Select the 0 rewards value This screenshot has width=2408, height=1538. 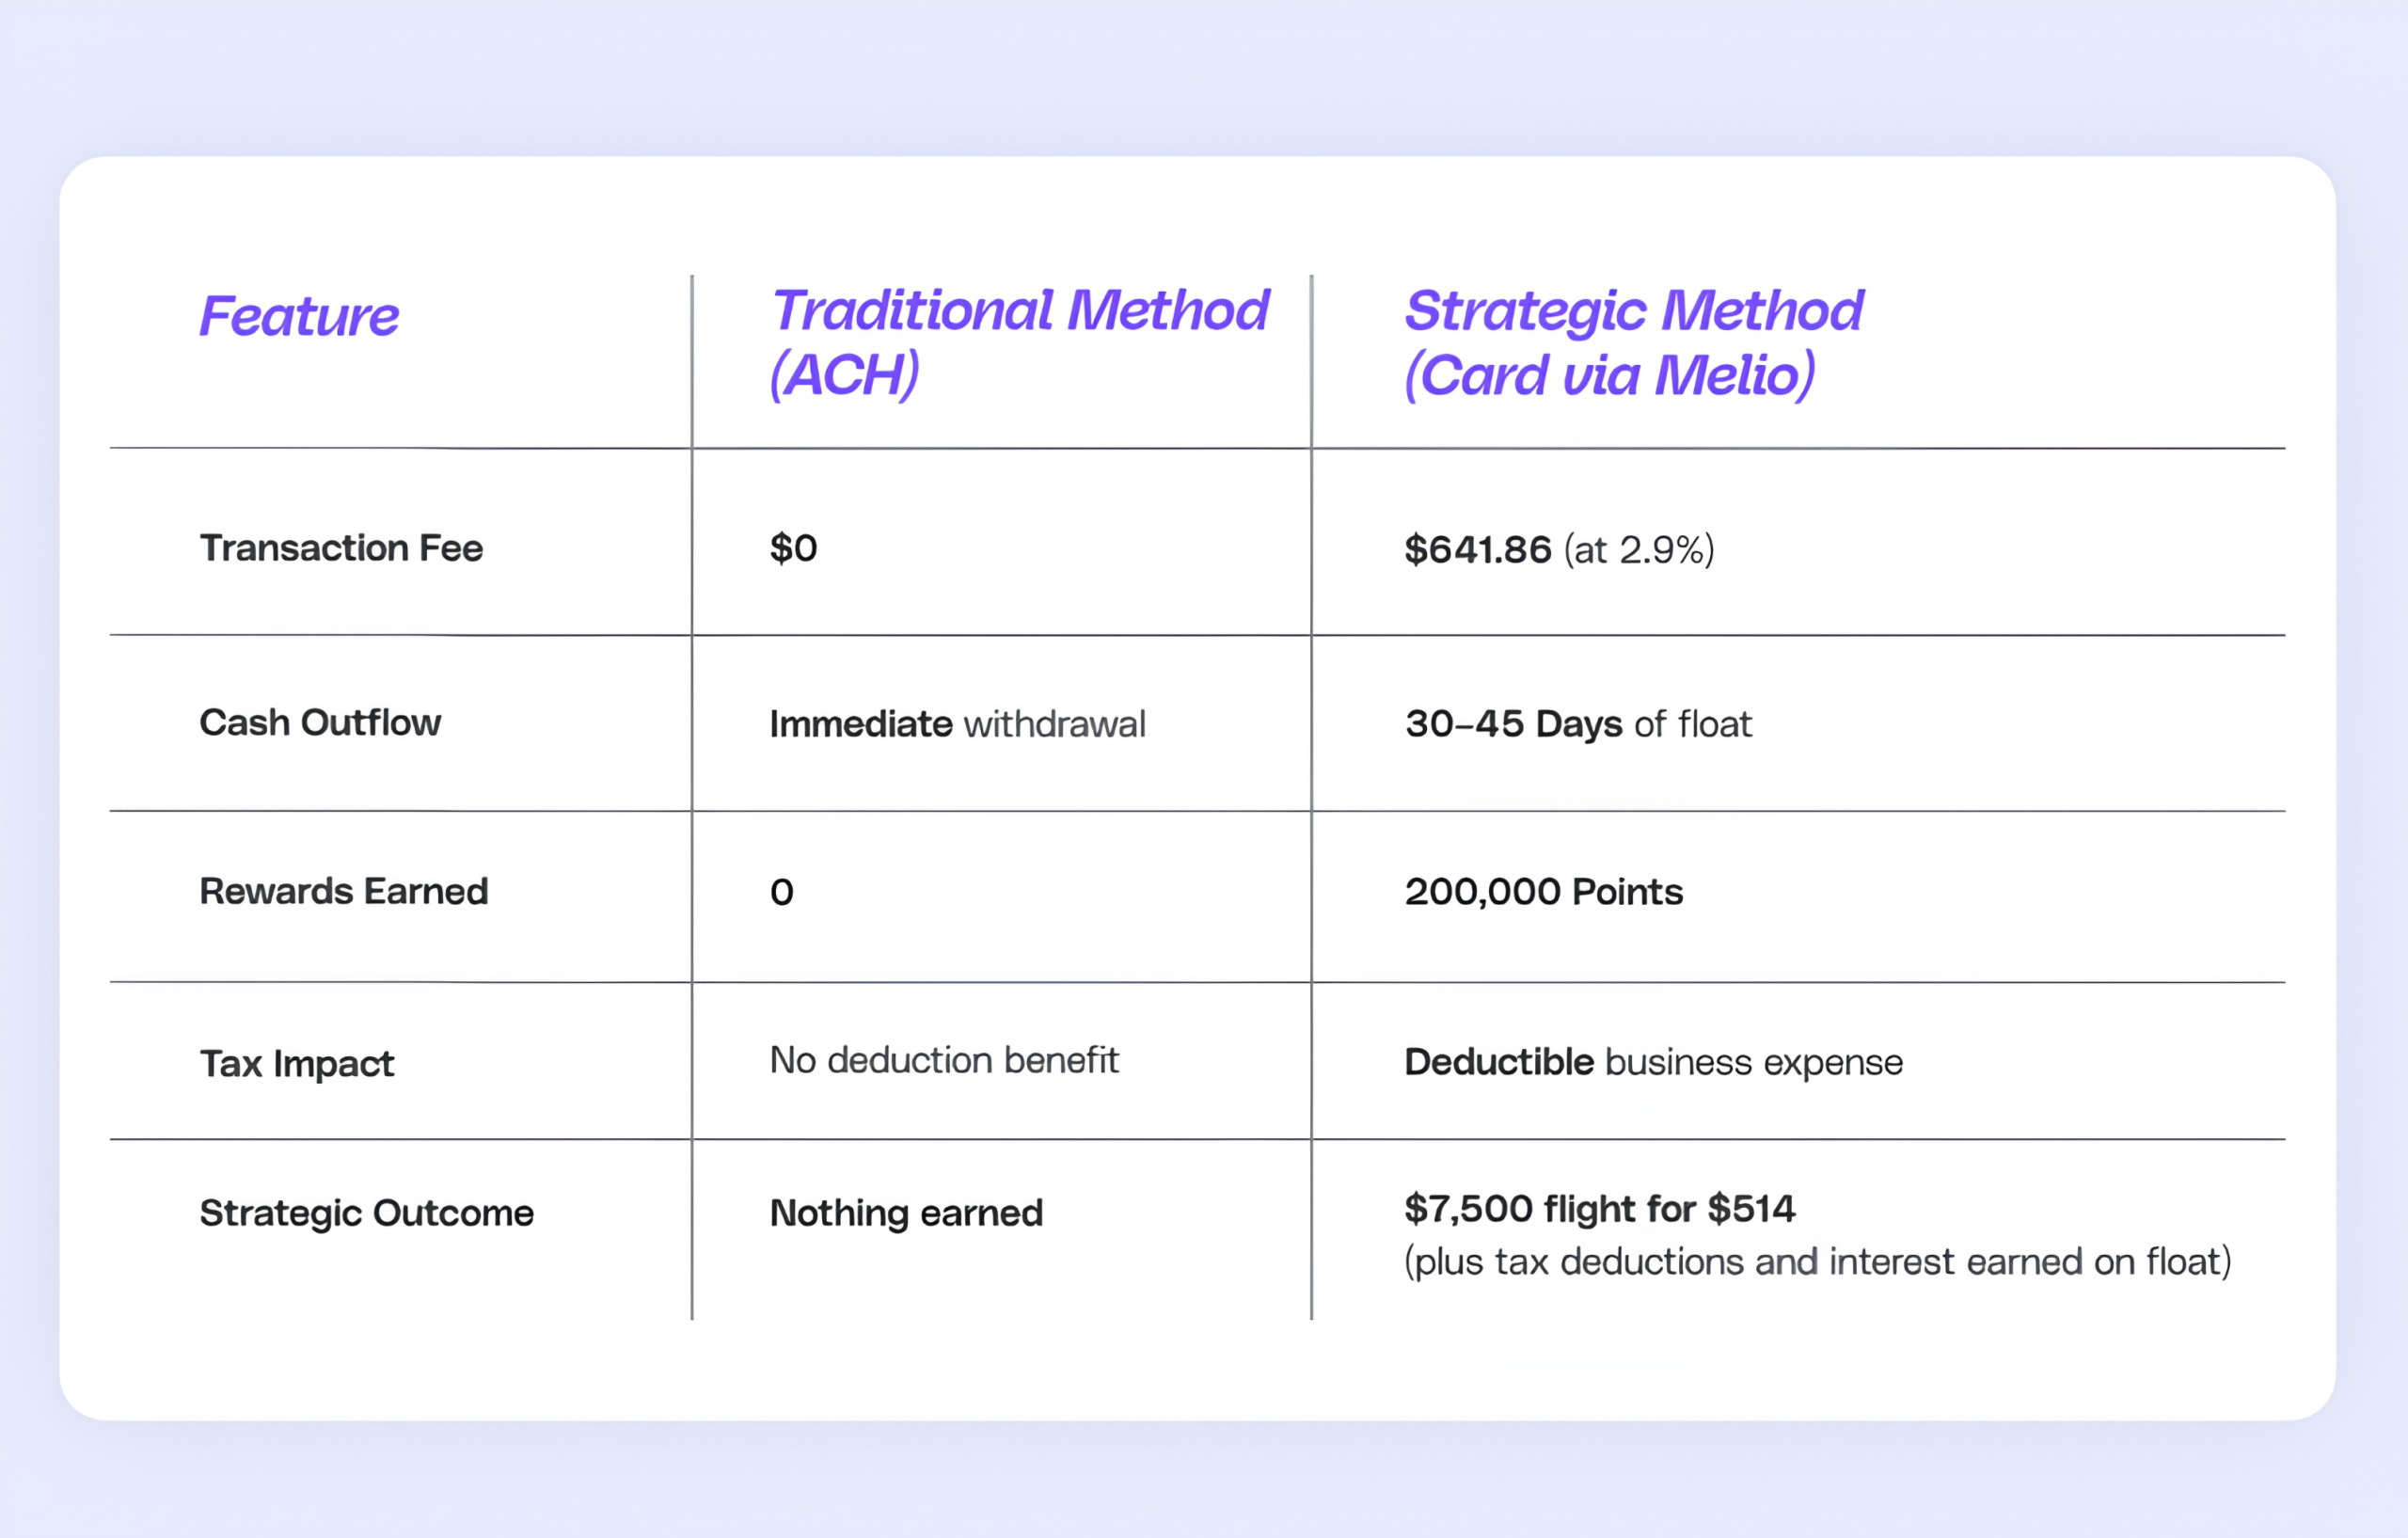782,892
